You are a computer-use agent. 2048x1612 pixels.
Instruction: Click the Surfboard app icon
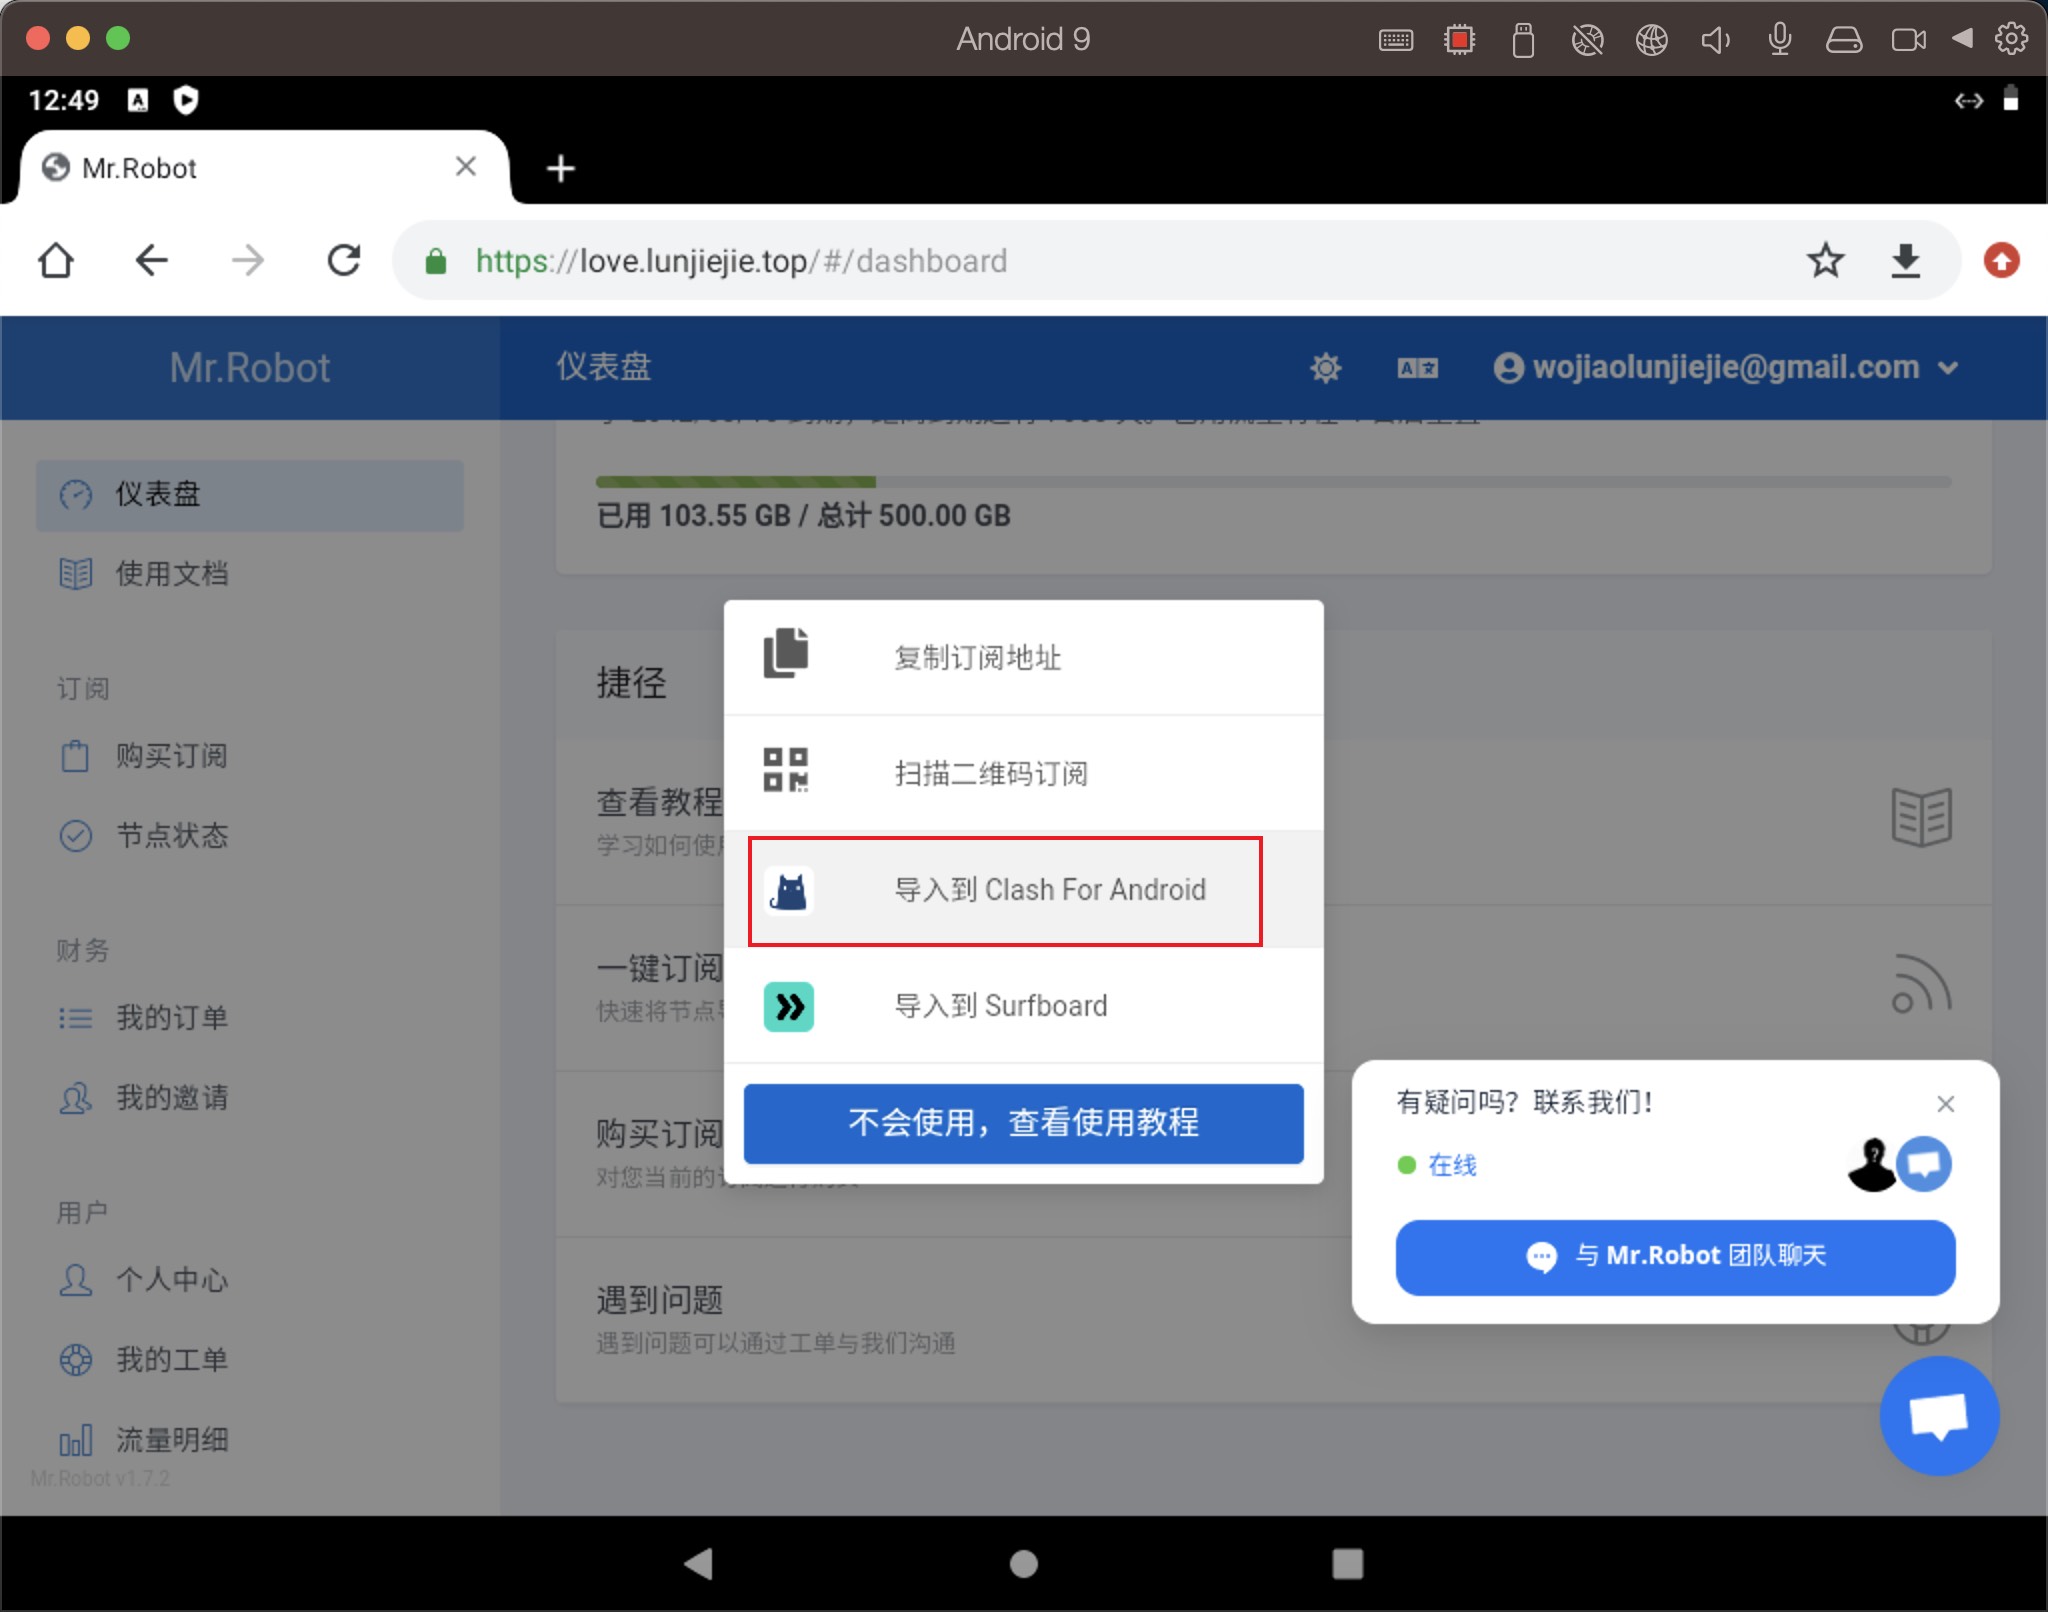[788, 1006]
